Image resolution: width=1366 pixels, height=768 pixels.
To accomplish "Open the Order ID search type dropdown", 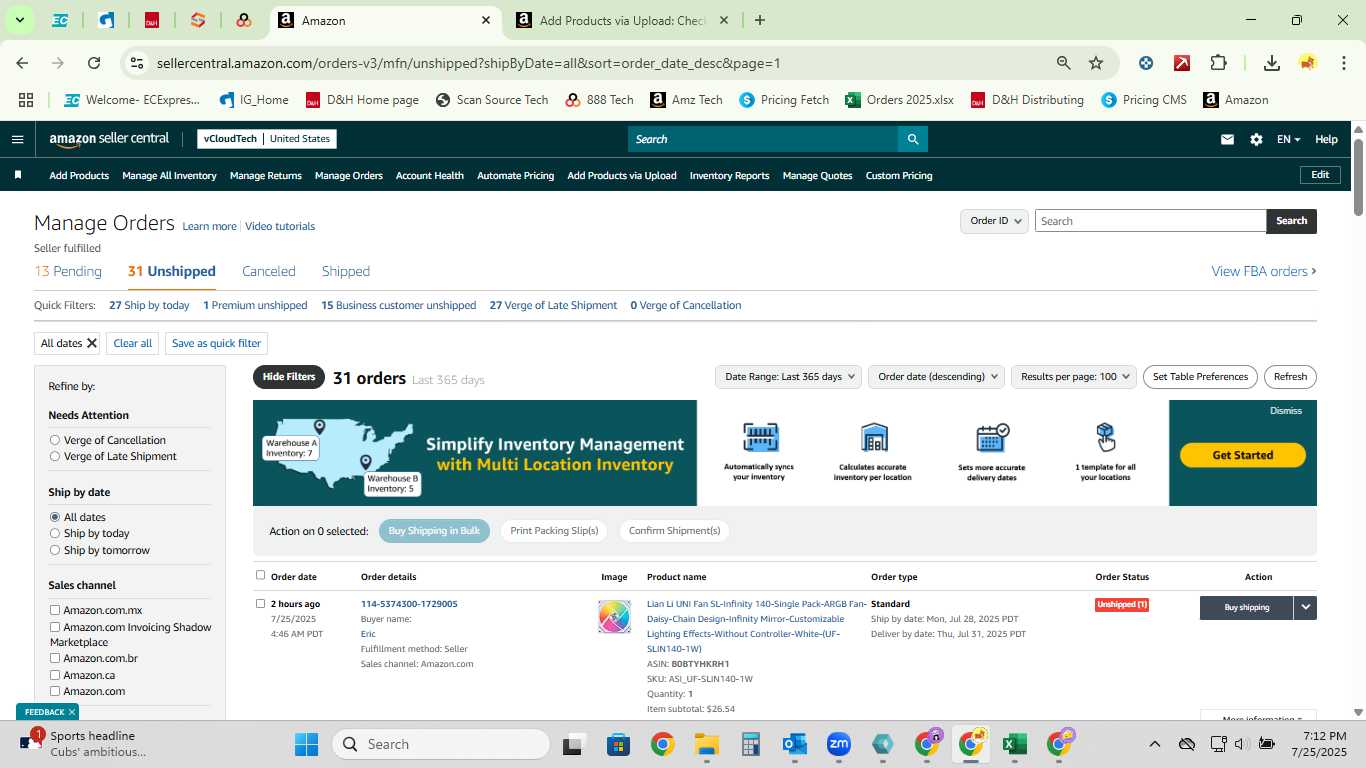I will pyautogui.click(x=995, y=221).
